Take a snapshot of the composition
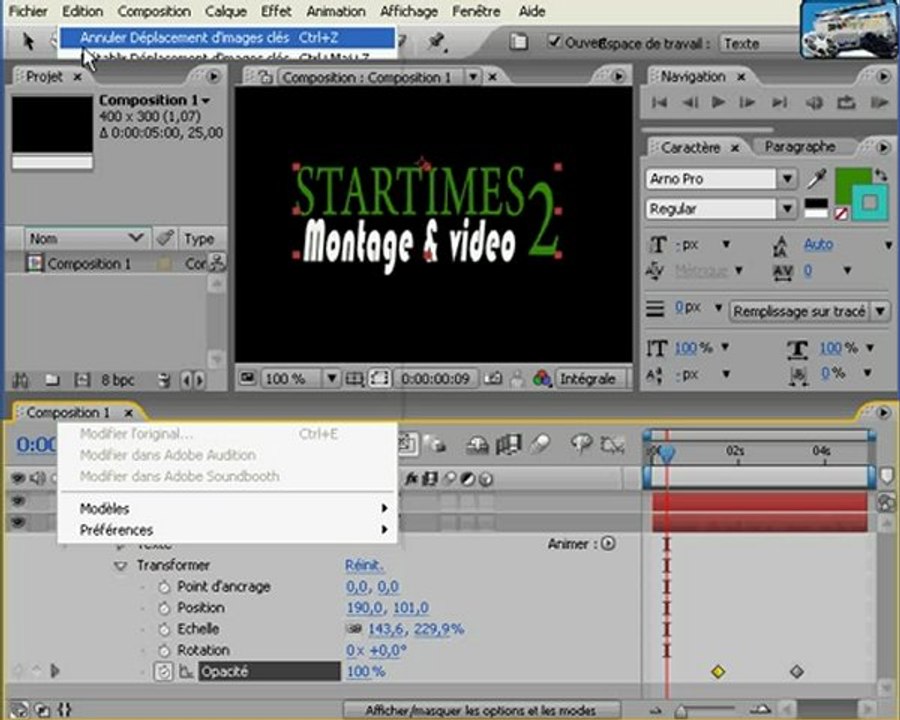This screenshot has height=720, width=900. pos(492,379)
